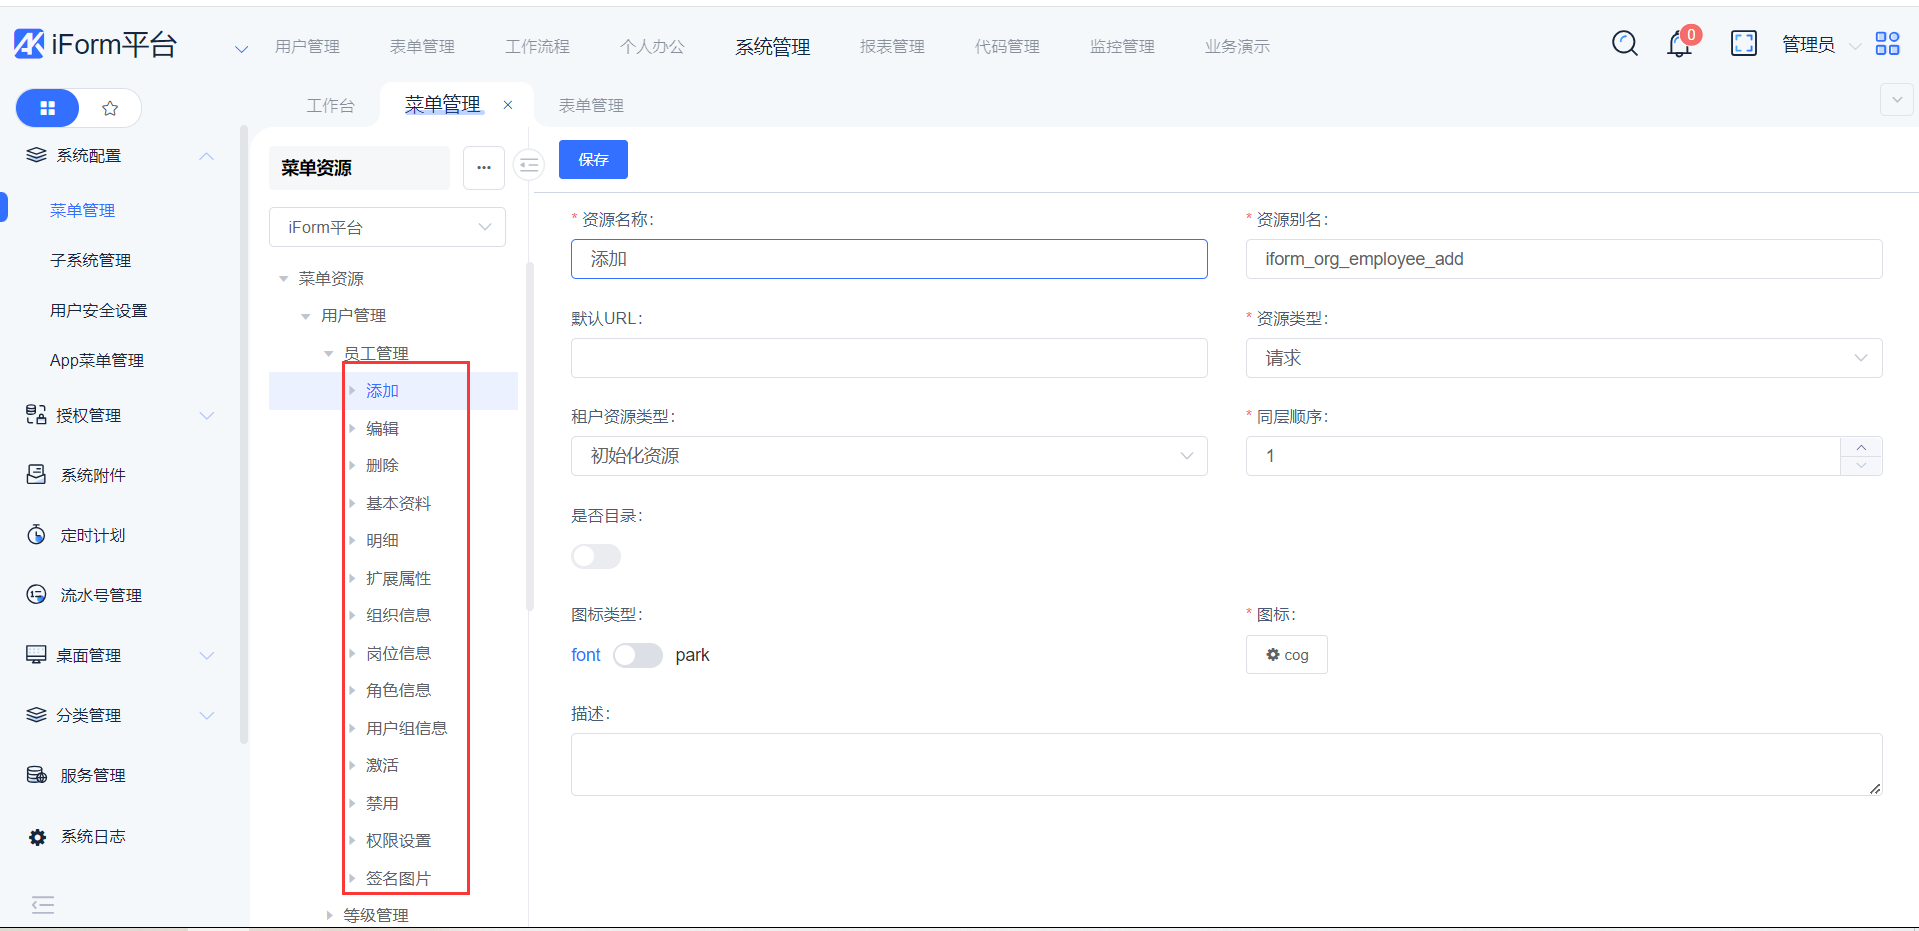This screenshot has width=1919, height=931.
Task: Collapse sidebar using bottom-left icon
Action: [43, 905]
